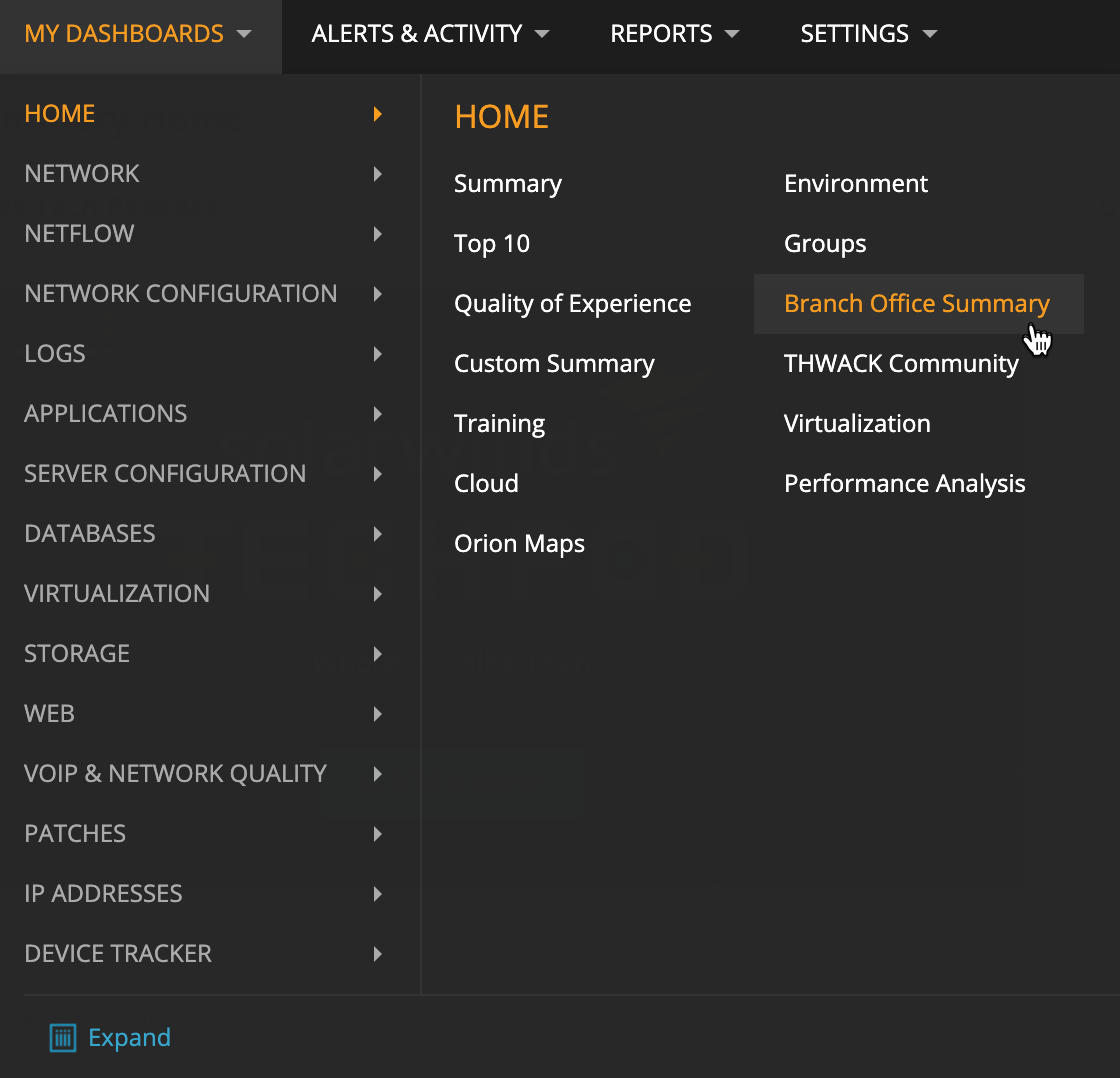Expand the Device Tracker submenu arrow

[378, 954]
